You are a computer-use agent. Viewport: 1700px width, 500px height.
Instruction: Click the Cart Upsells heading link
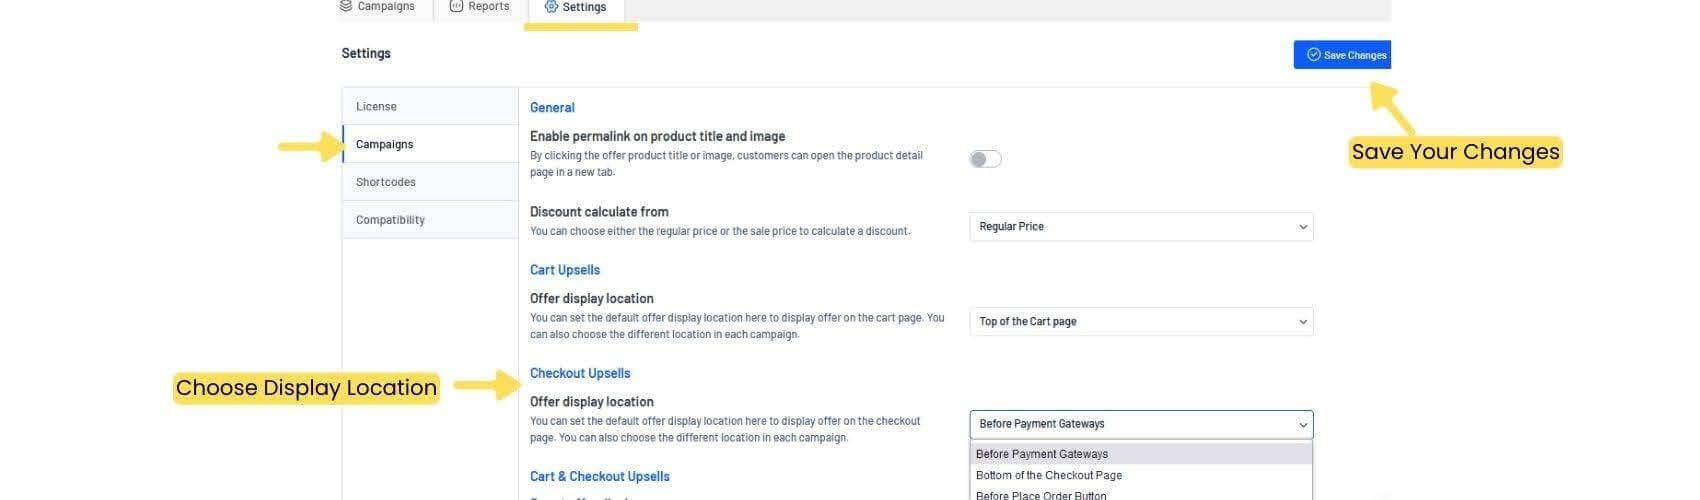coord(565,270)
